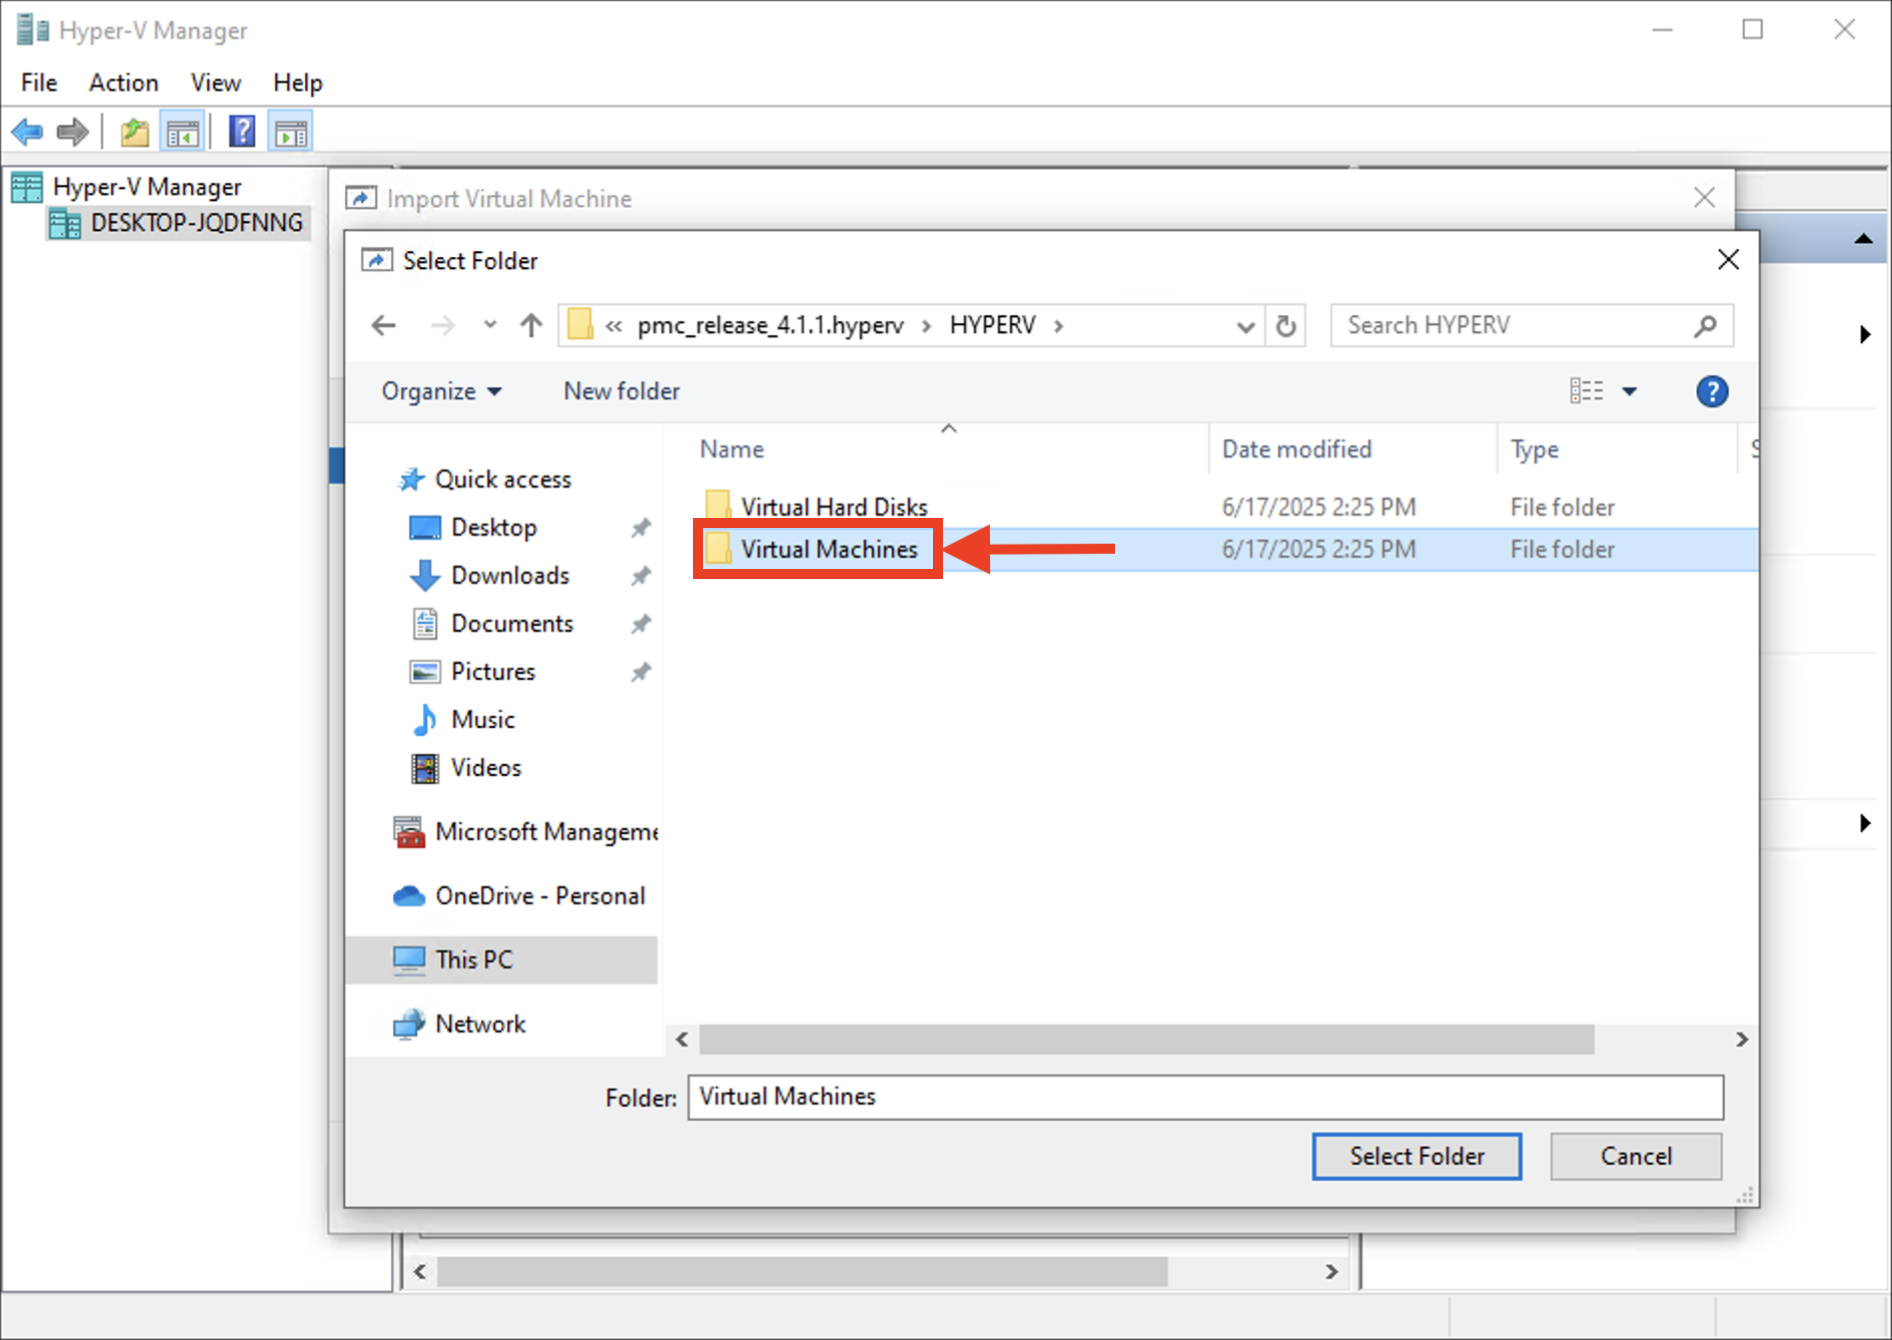Select Documents in the navigation pane

[512, 623]
